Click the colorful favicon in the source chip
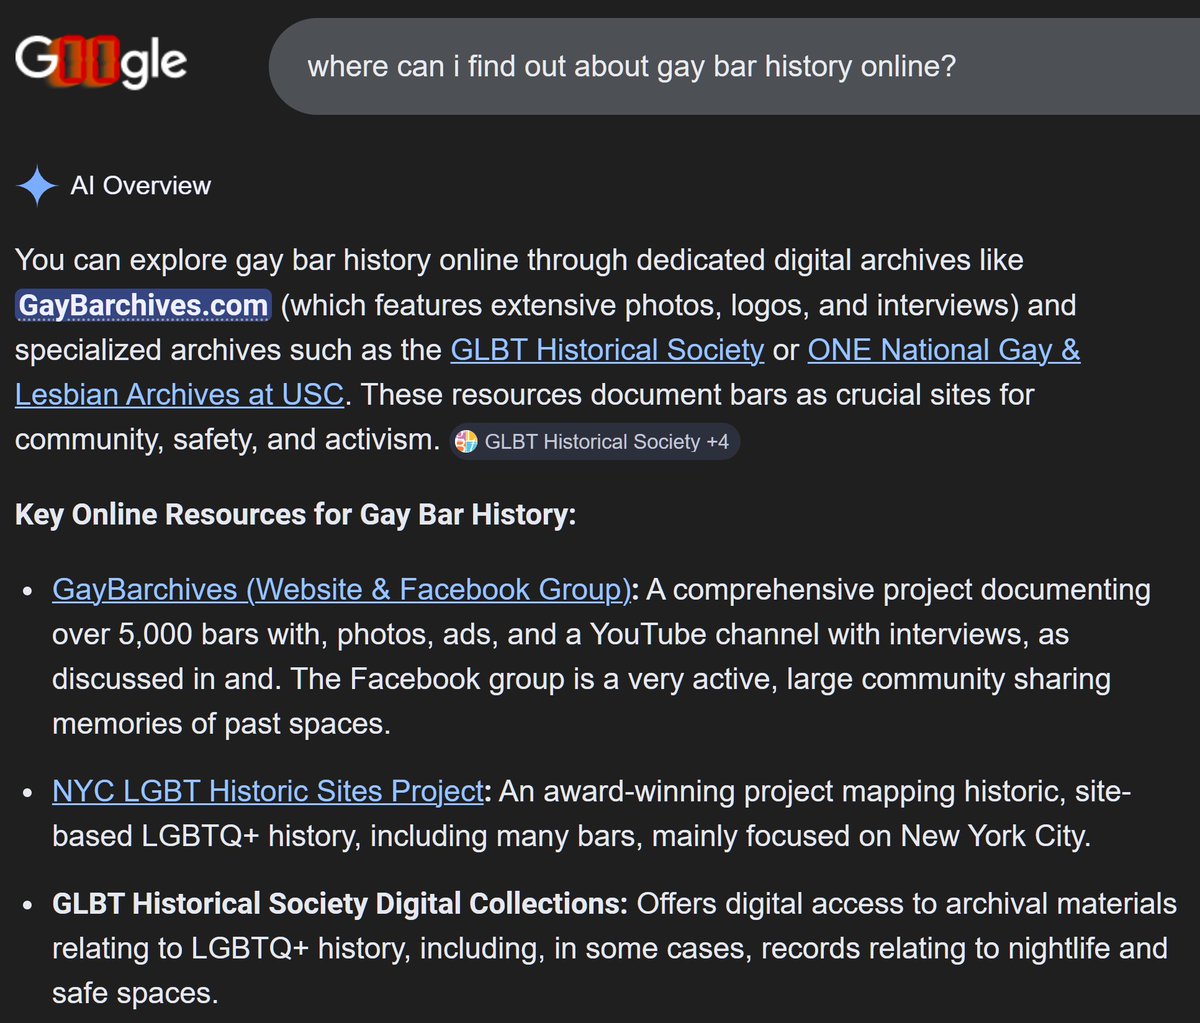 coord(467,442)
